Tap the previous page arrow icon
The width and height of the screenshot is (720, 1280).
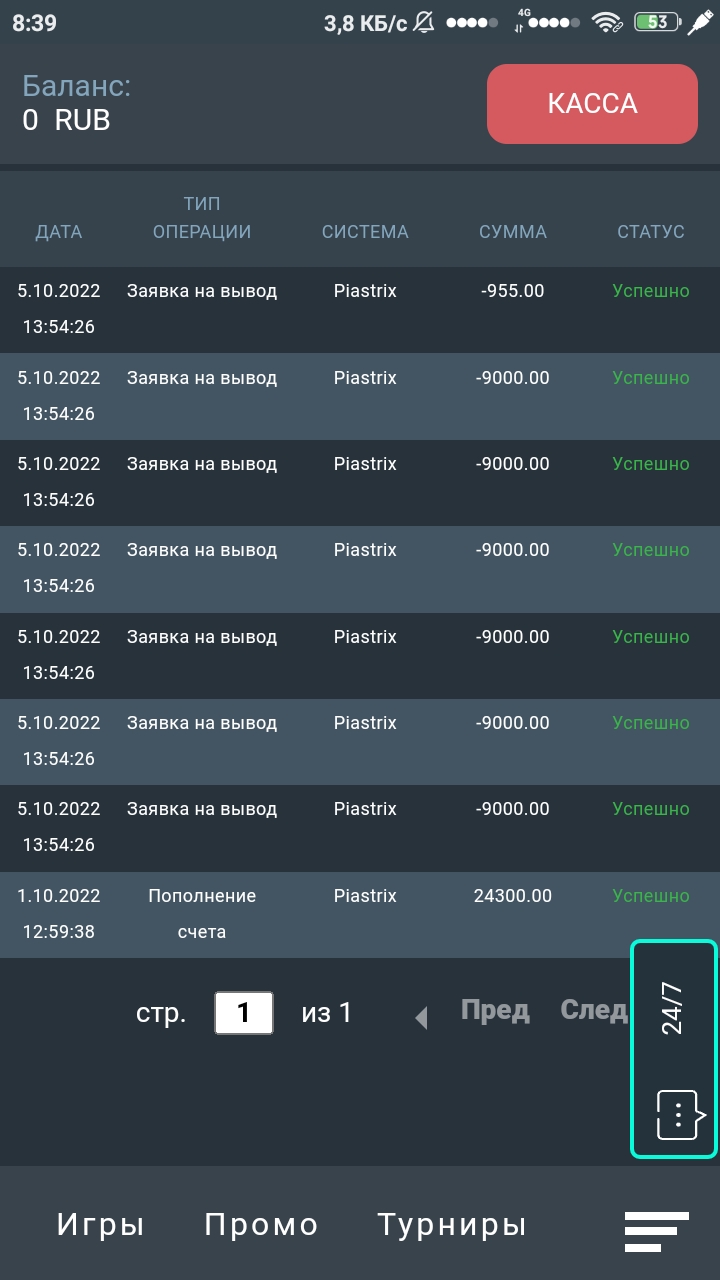422,1018
